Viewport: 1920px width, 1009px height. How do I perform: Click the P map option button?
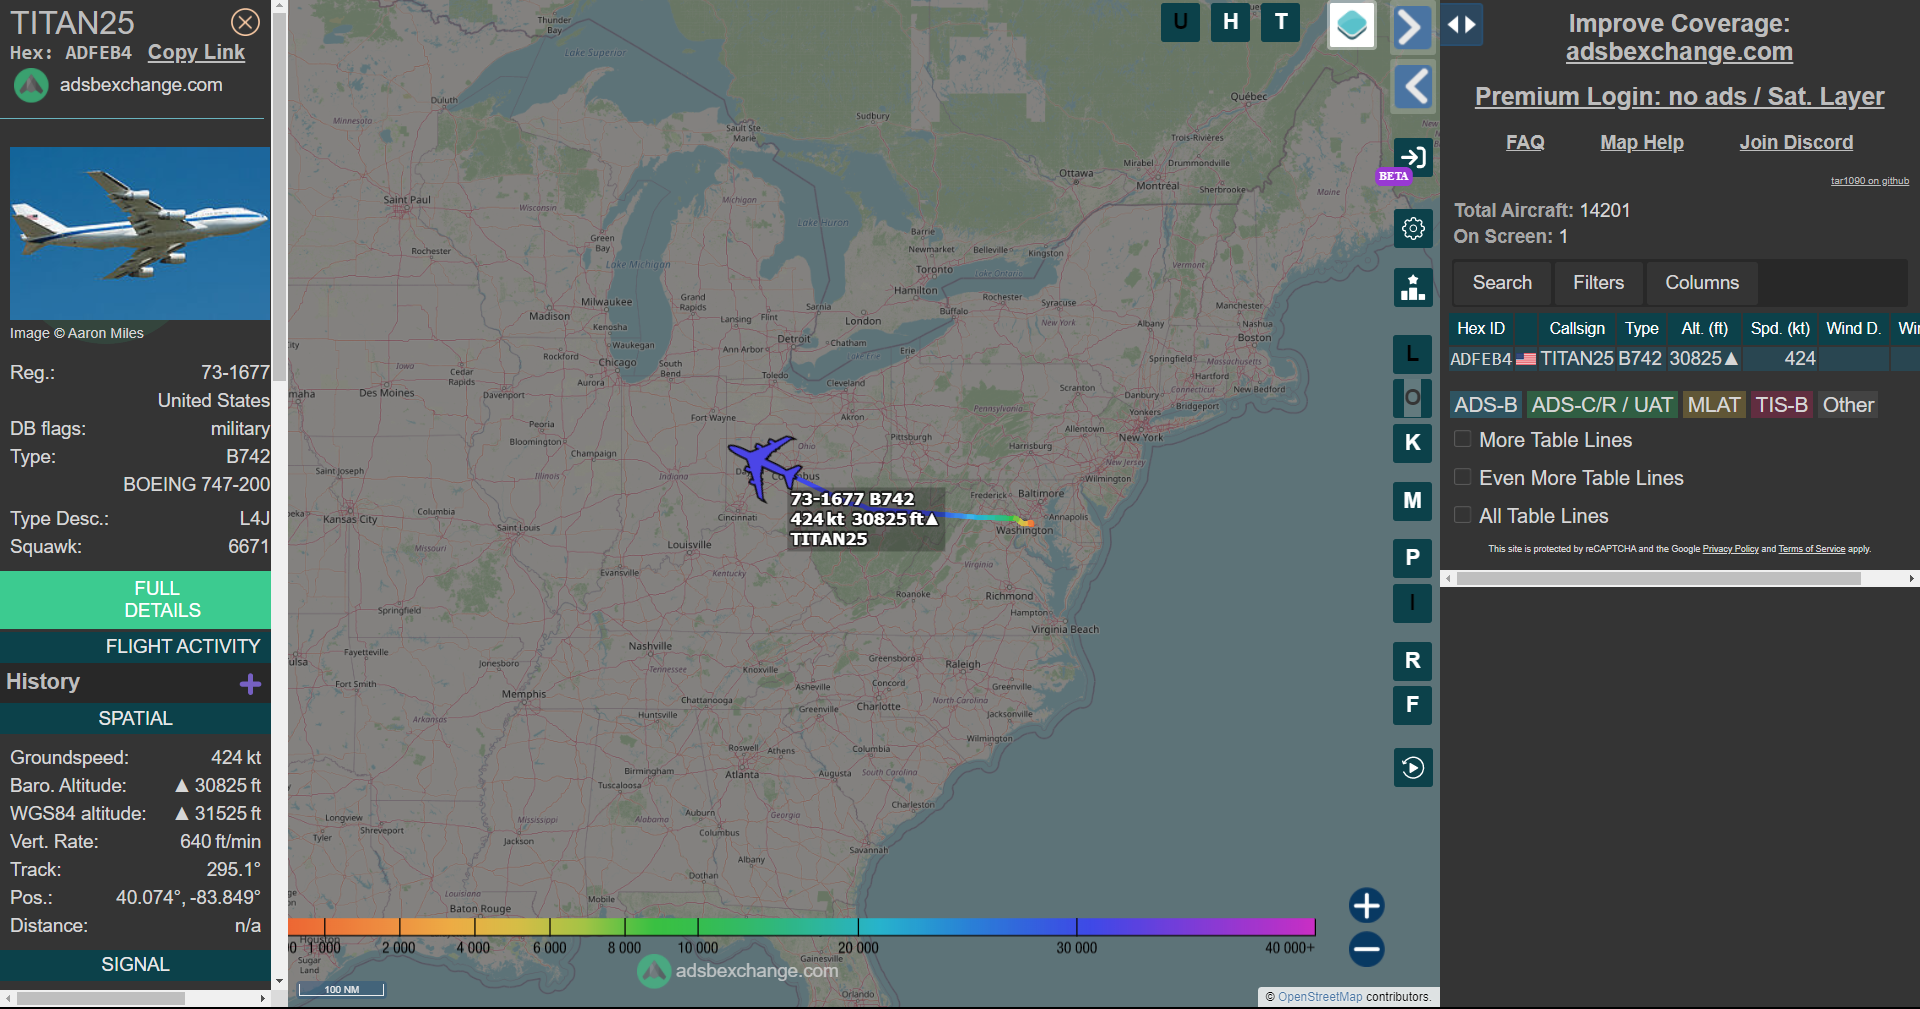click(1412, 558)
